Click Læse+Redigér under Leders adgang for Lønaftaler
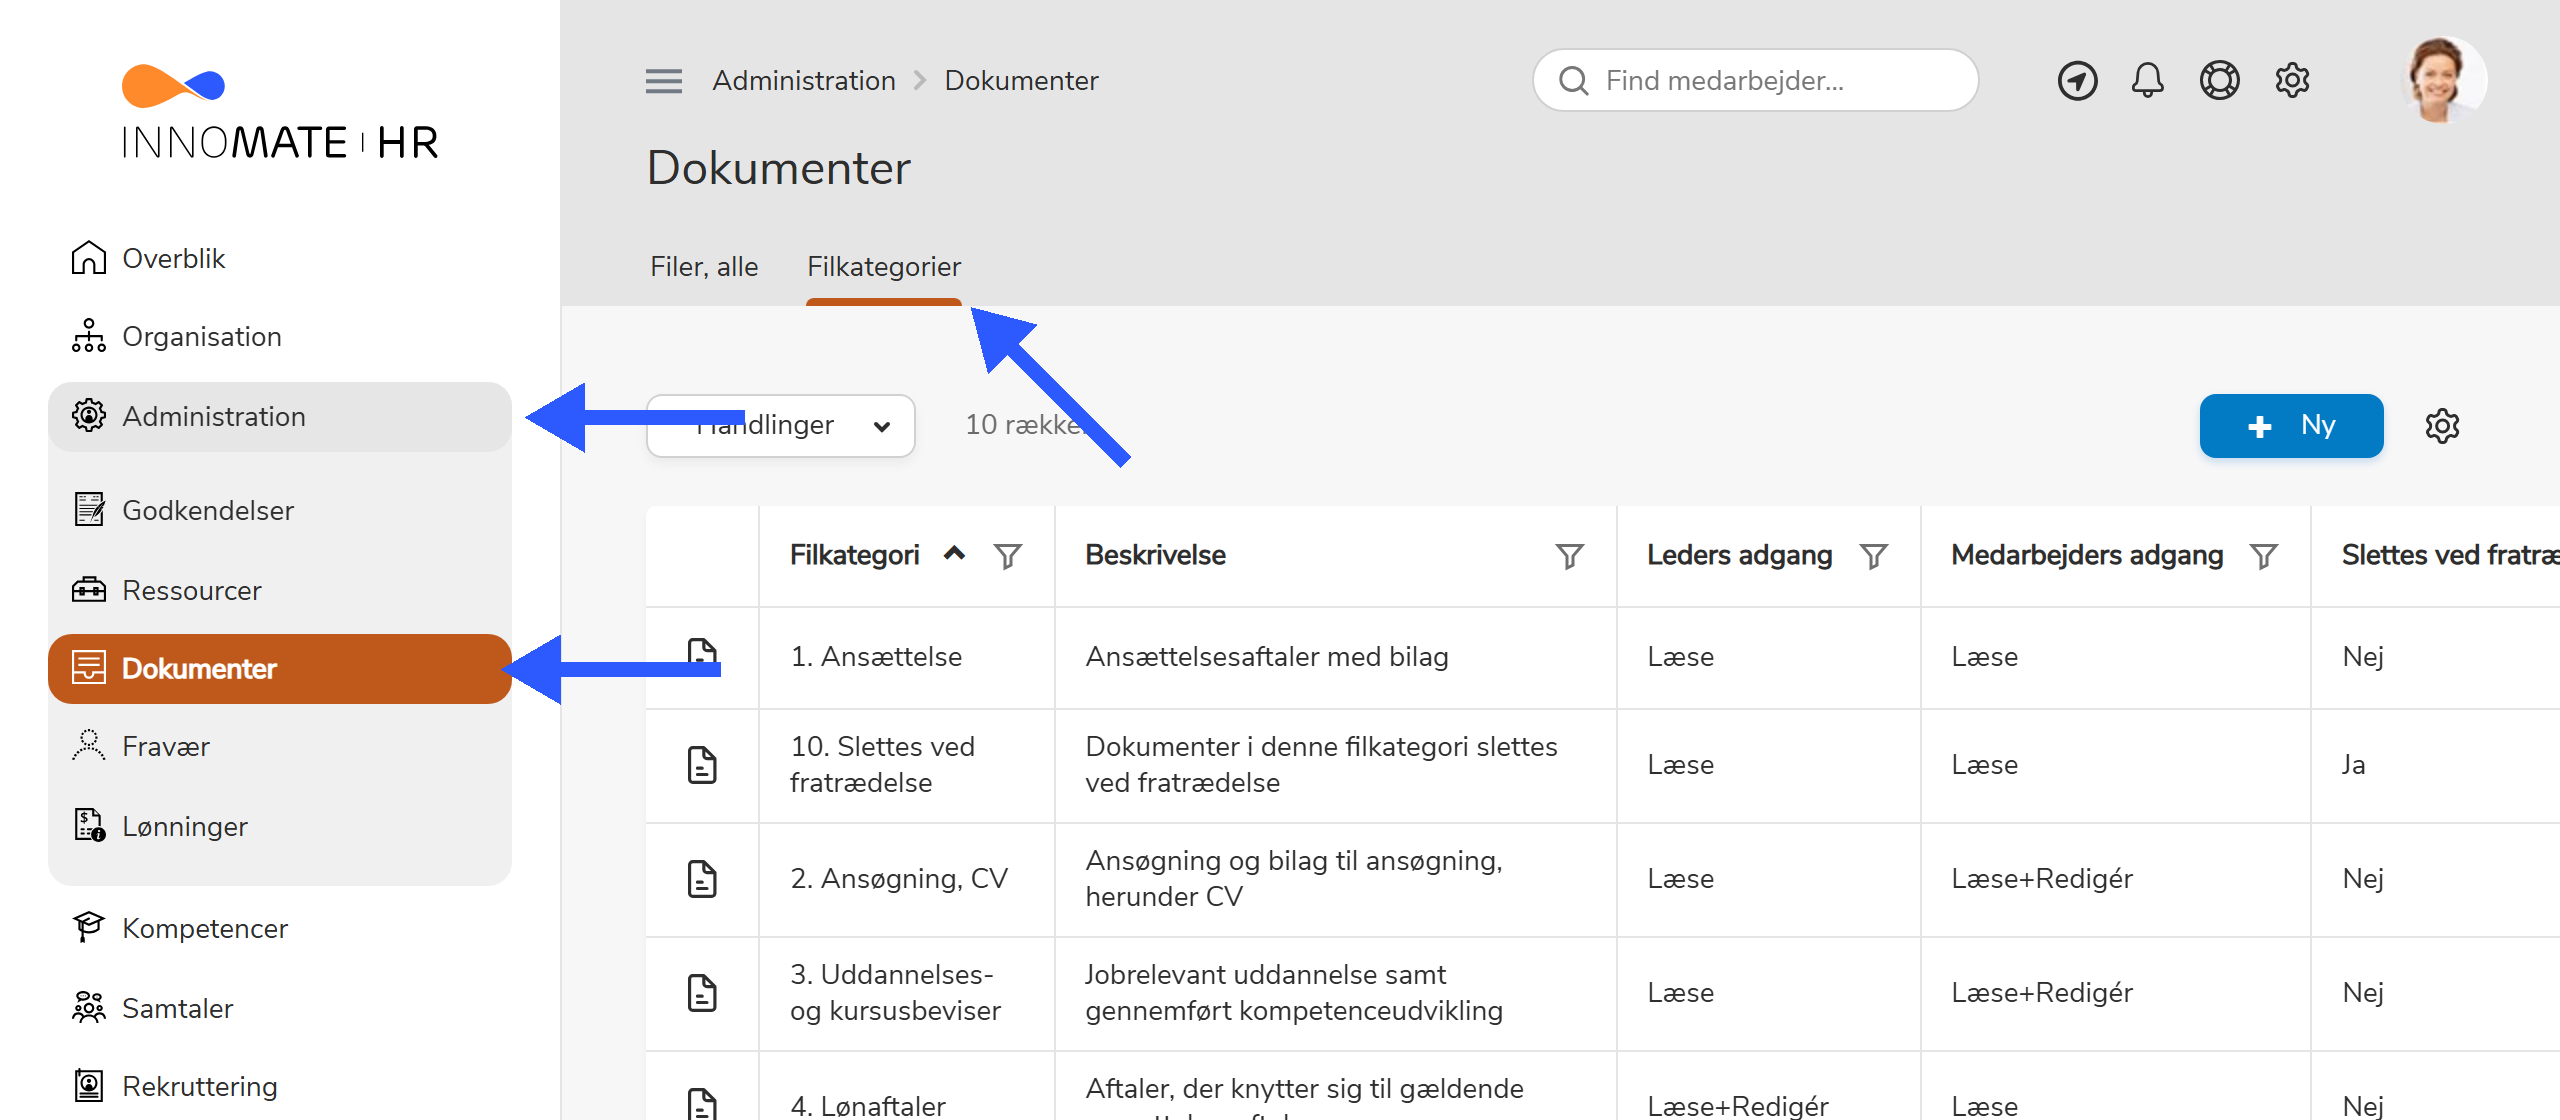Image resolution: width=2560 pixels, height=1120 pixels. 1738,1105
